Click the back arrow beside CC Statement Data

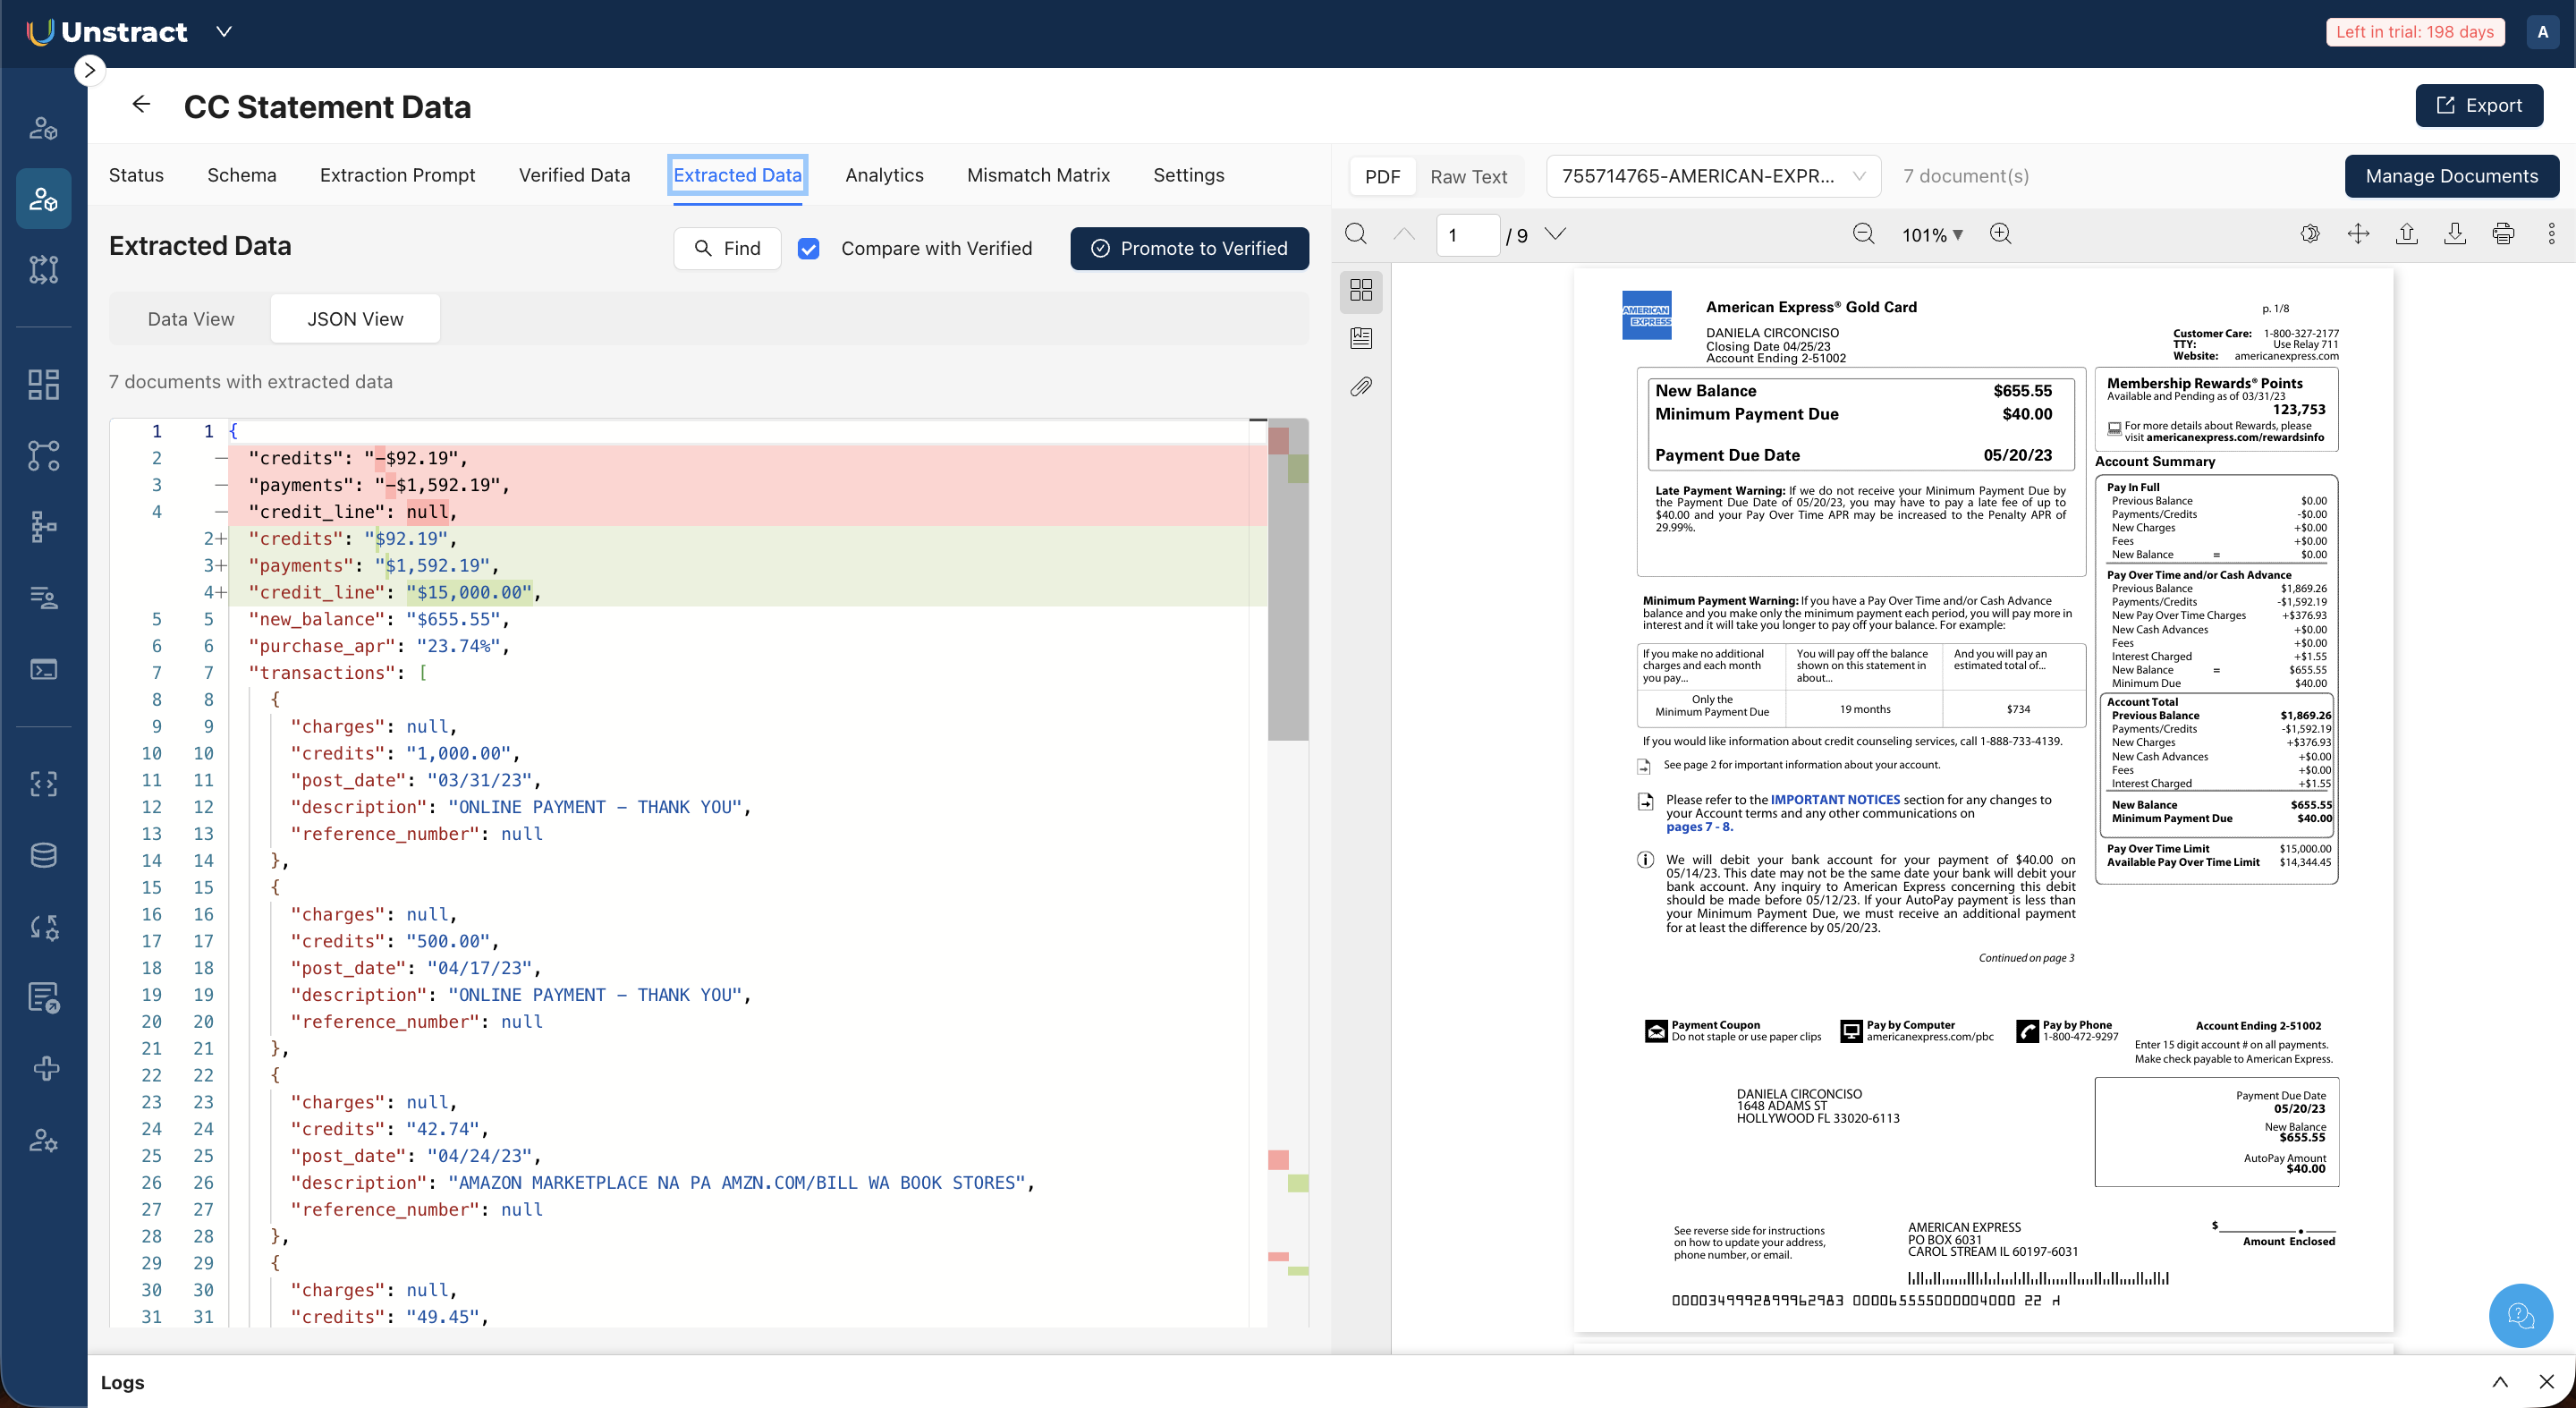coord(141,105)
